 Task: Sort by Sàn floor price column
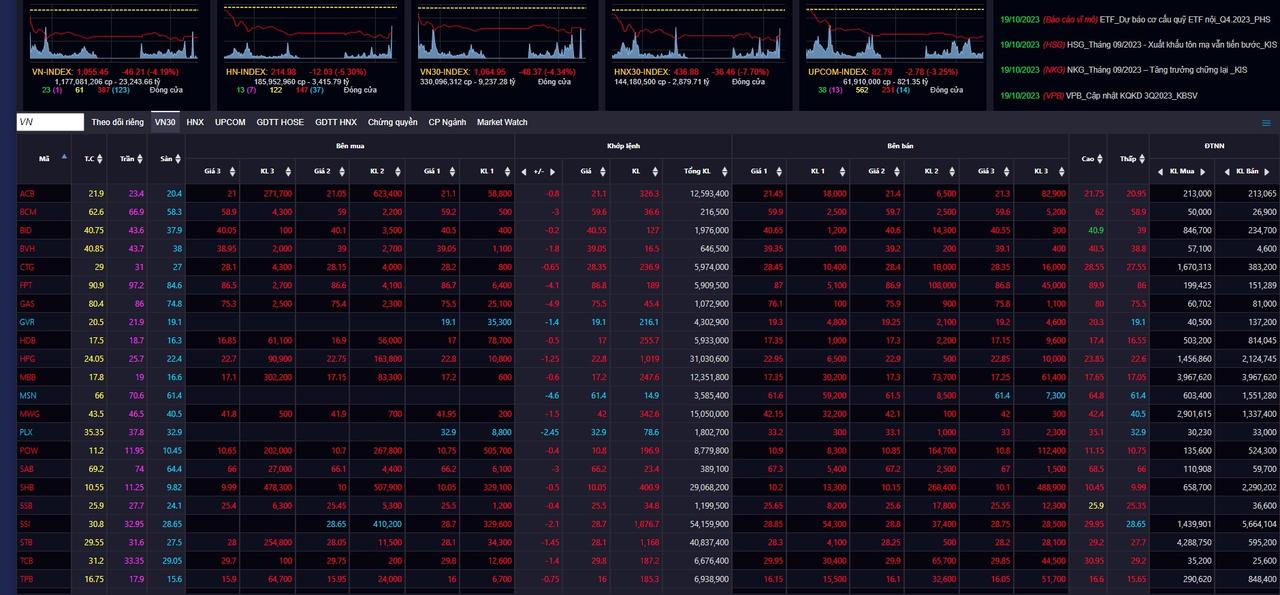(178, 158)
